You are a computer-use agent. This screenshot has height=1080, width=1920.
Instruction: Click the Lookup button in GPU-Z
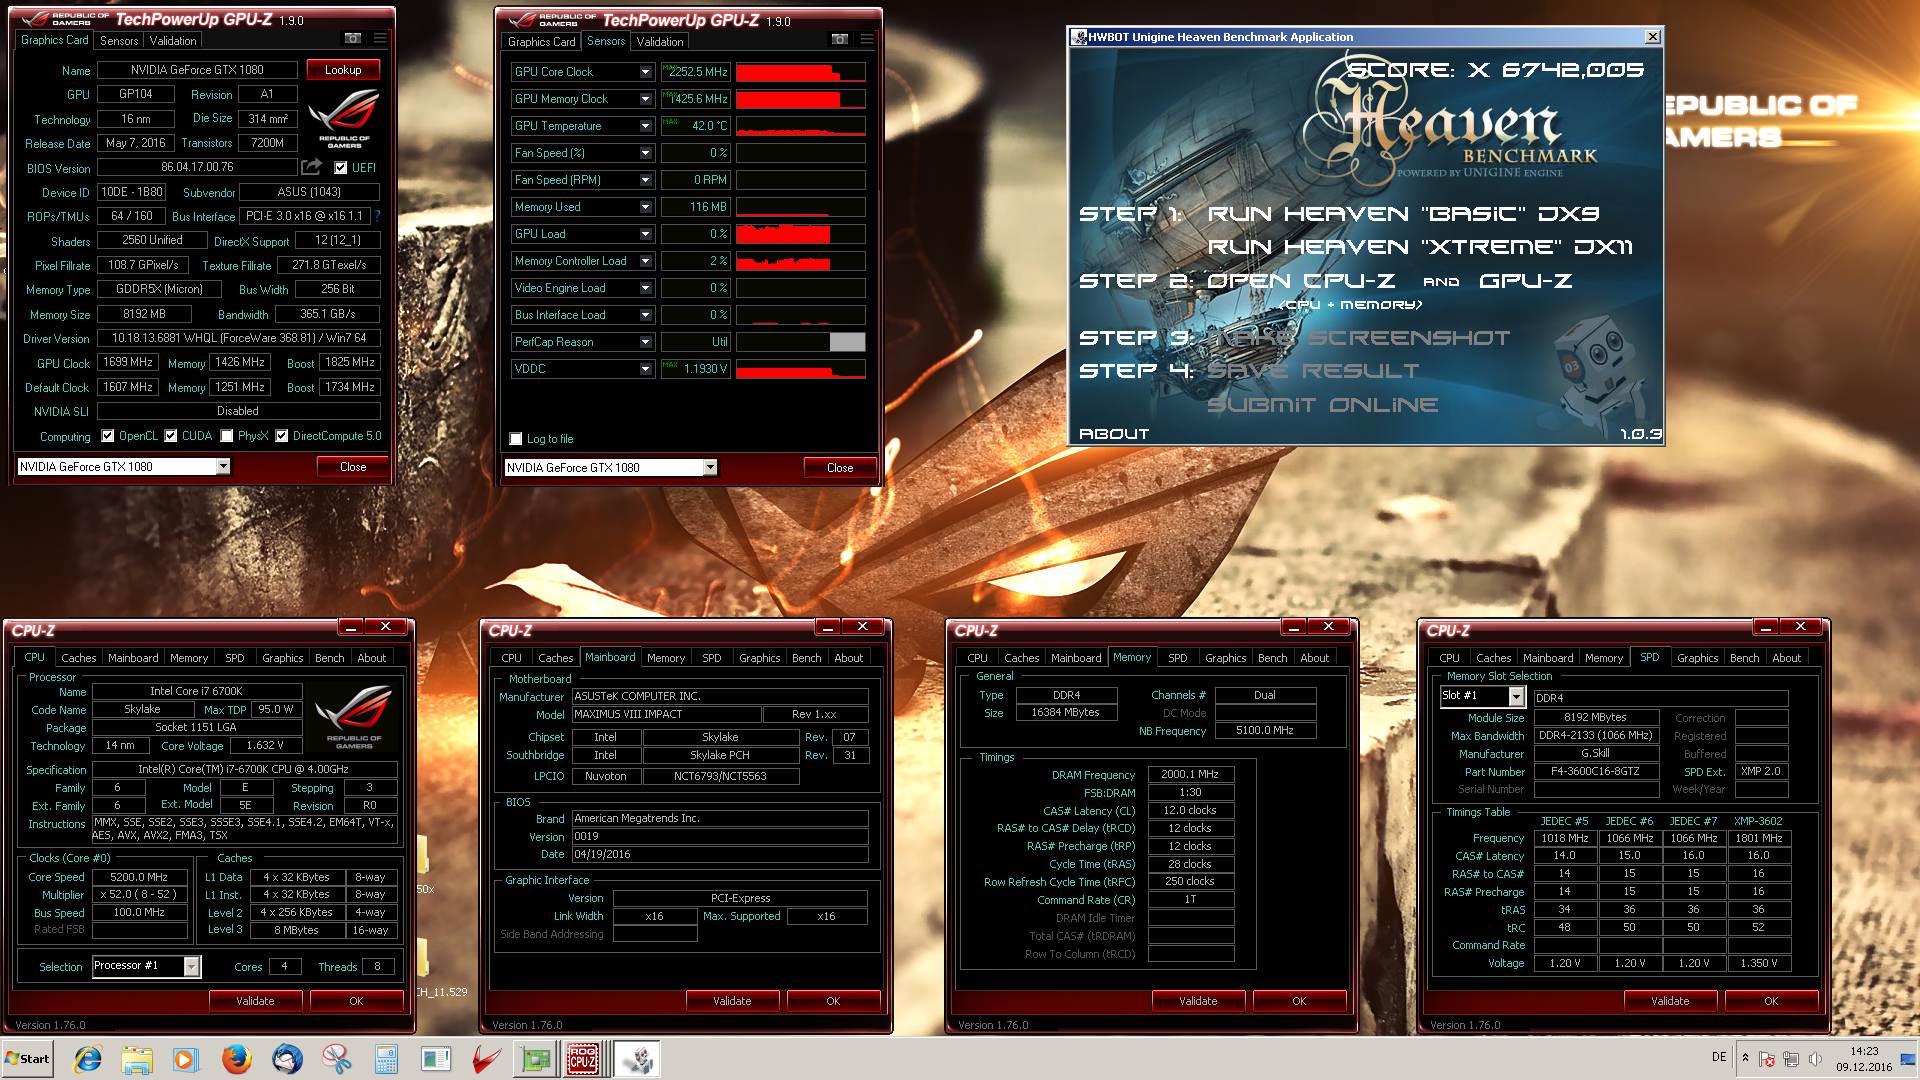tap(343, 70)
